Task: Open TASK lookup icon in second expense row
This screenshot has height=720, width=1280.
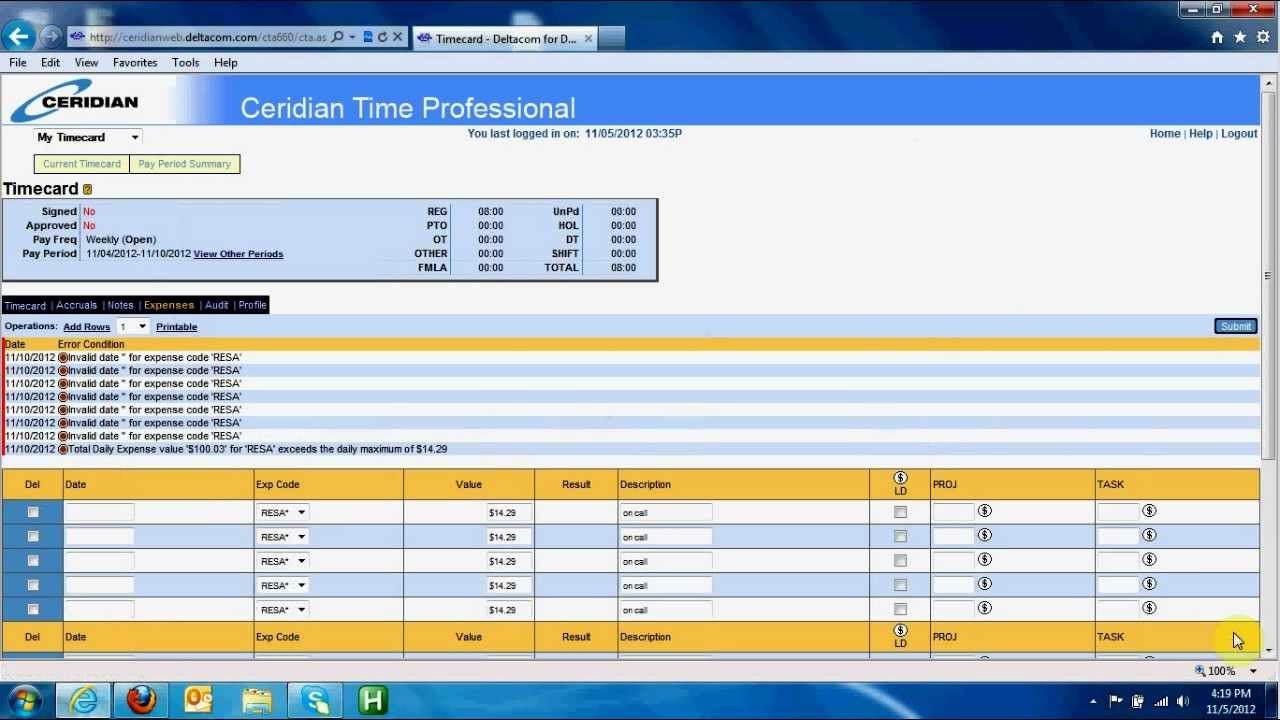Action: click(x=1149, y=535)
